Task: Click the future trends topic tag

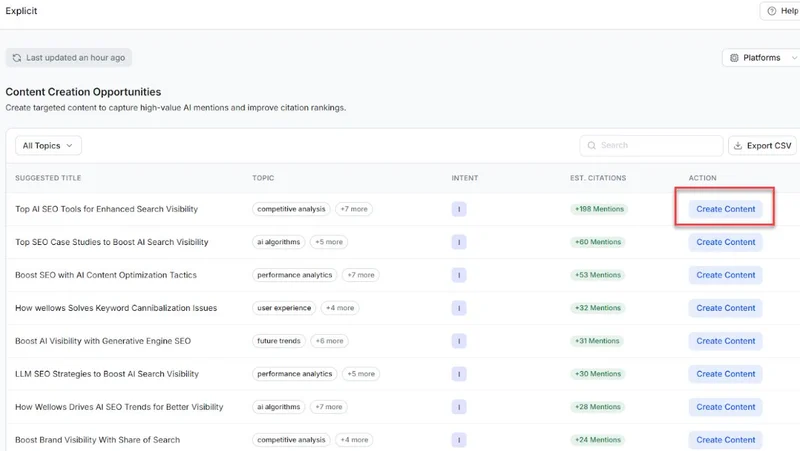Action: (279, 341)
